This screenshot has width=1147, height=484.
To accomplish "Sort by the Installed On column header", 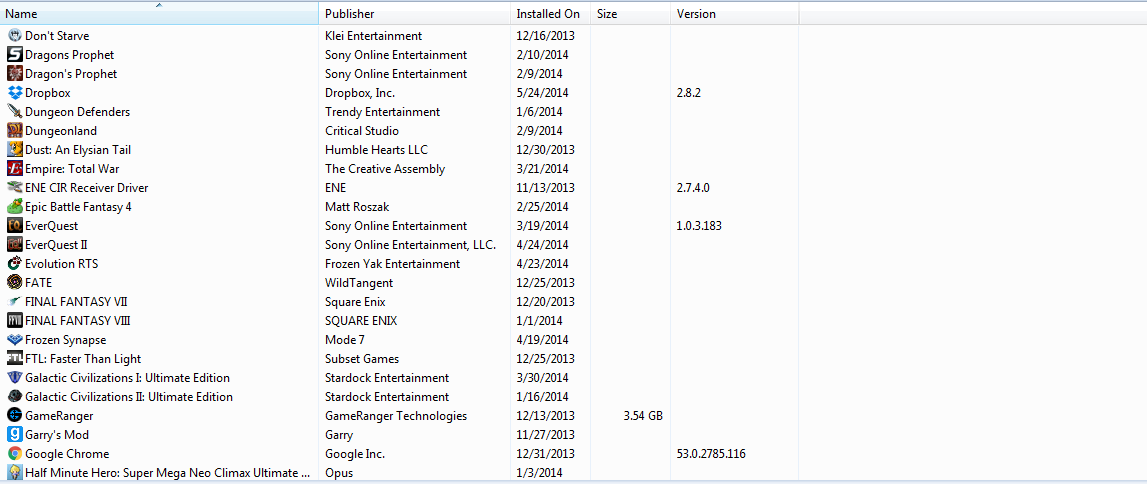I will click(550, 14).
